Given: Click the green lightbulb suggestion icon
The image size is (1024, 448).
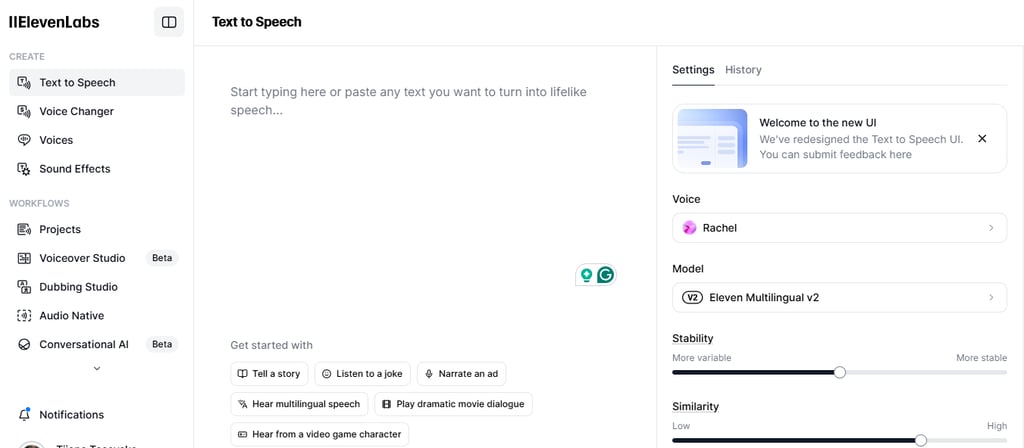Looking at the screenshot, I should coord(586,275).
